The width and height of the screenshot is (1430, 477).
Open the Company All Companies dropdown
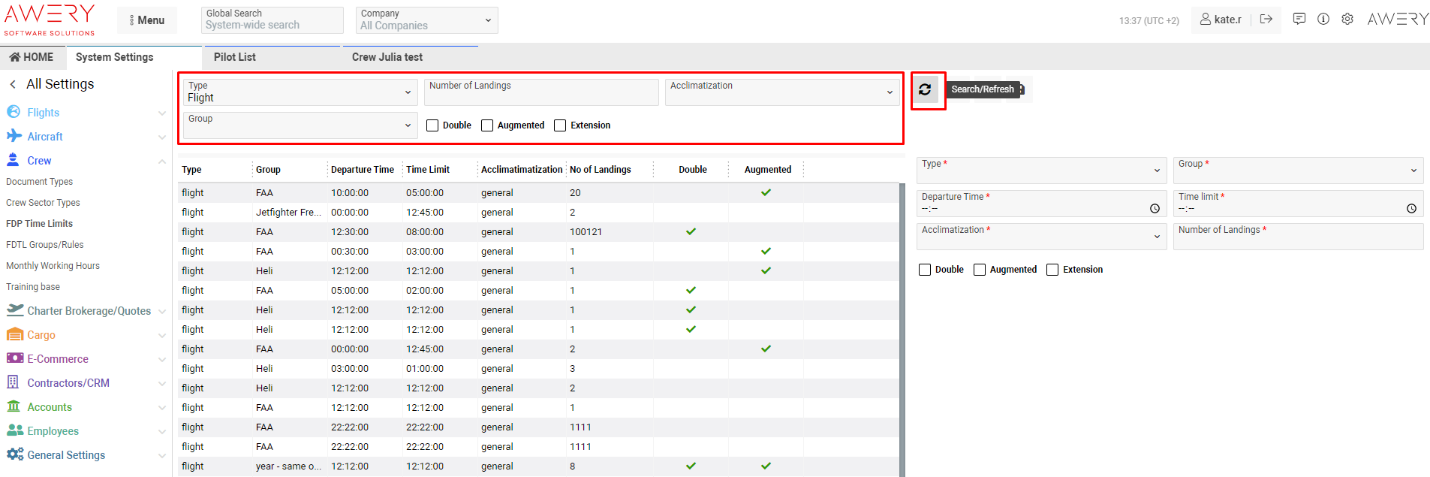[x=426, y=20]
